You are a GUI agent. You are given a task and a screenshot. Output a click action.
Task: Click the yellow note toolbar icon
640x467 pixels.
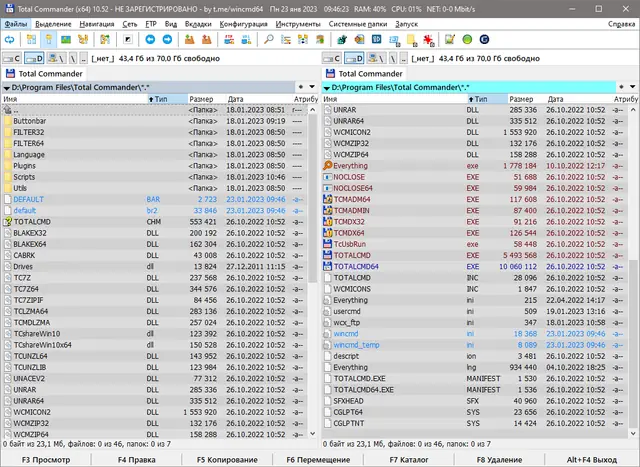coord(411,40)
